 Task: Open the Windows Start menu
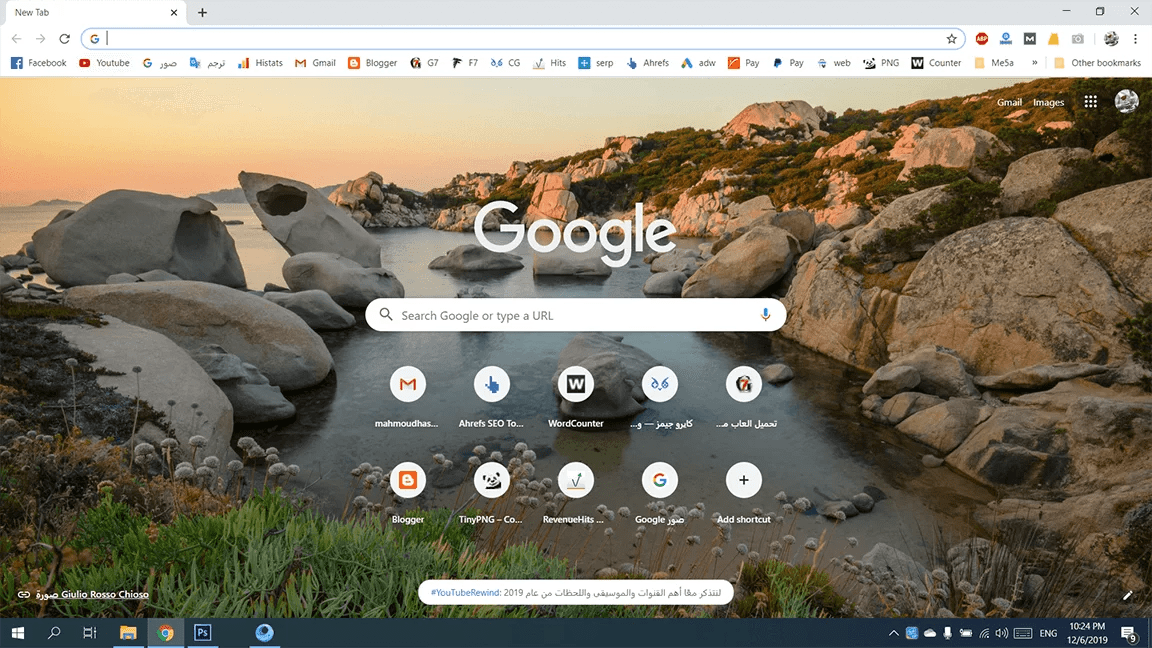[x=18, y=633]
